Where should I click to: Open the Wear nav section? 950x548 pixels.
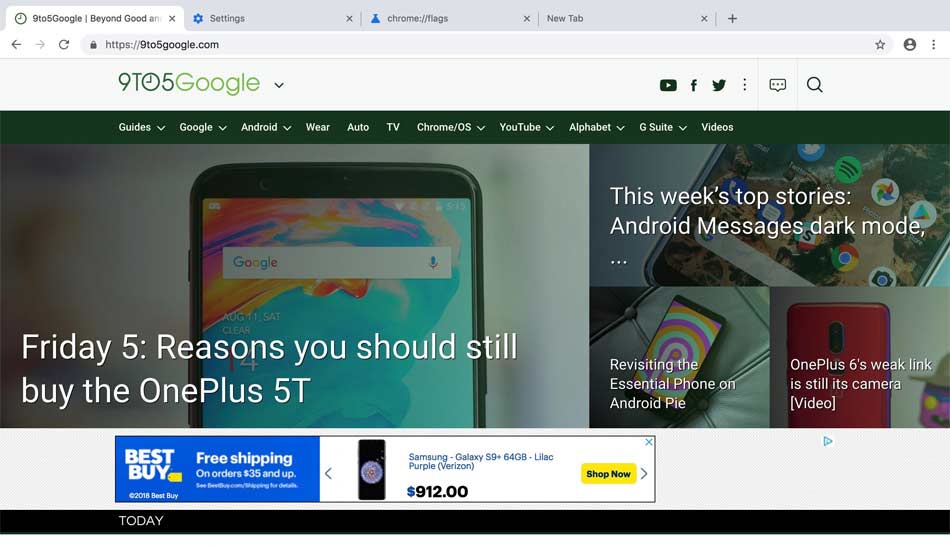tap(317, 127)
